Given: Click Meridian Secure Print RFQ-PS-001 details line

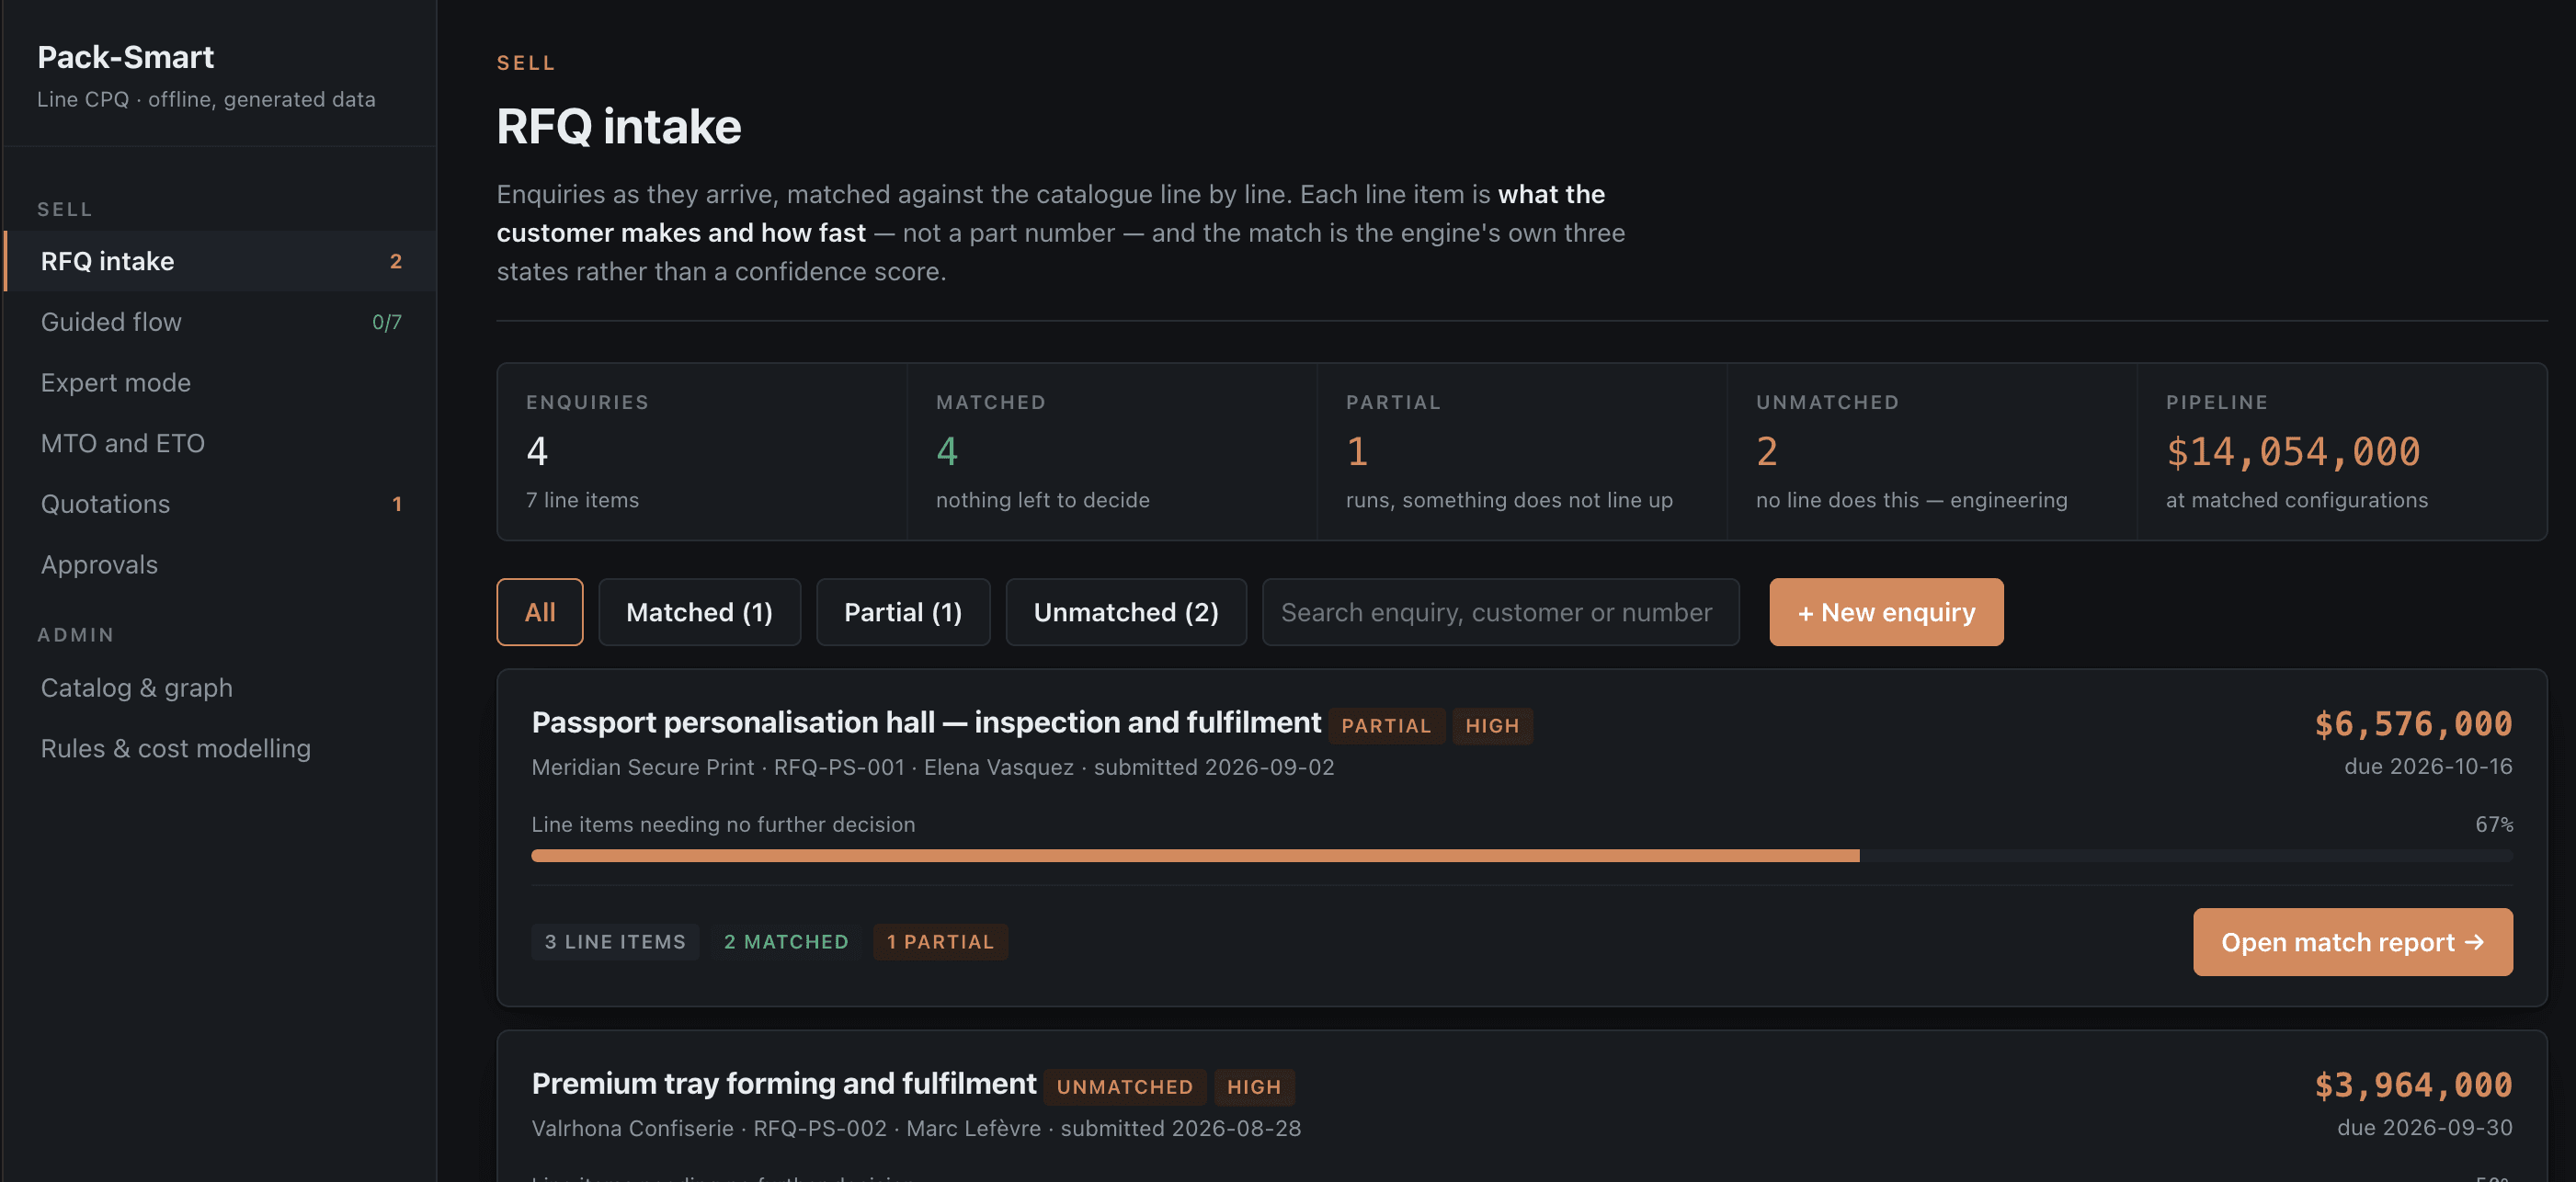Looking at the screenshot, I should point(933,767).
